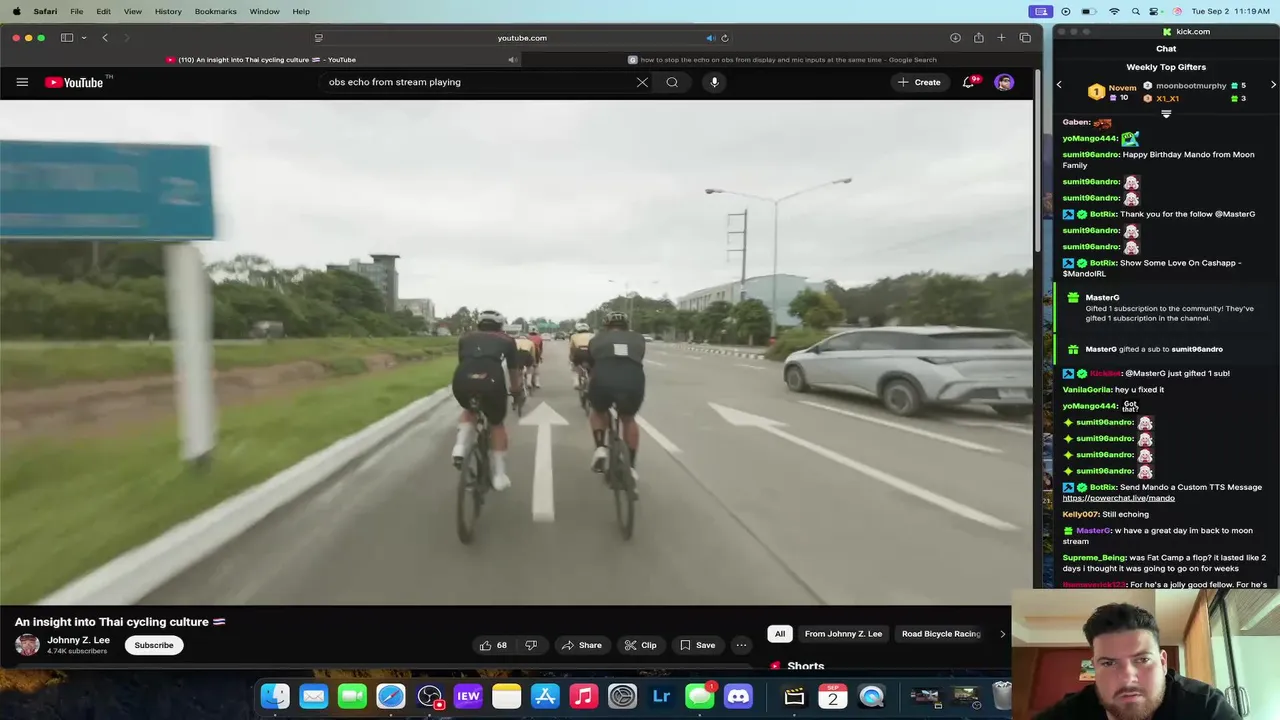Click the cycling video player

point(516,352)
